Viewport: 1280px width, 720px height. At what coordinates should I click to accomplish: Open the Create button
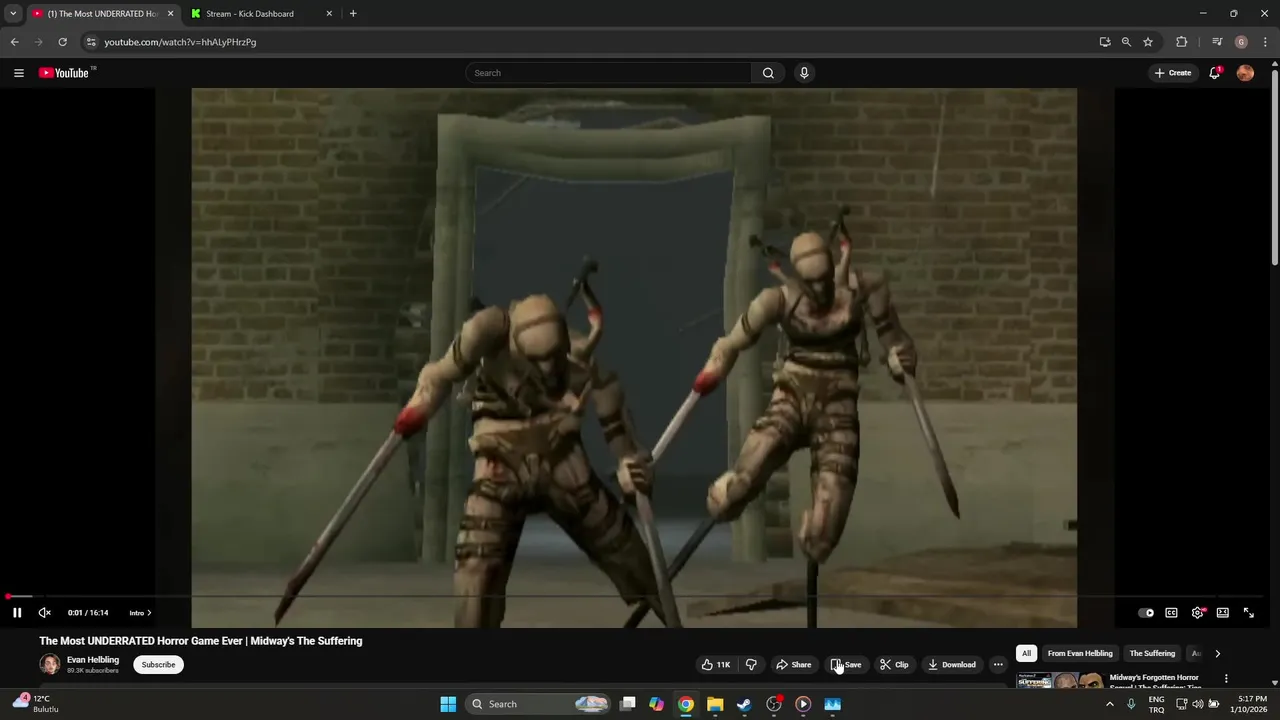point(1173,73)
